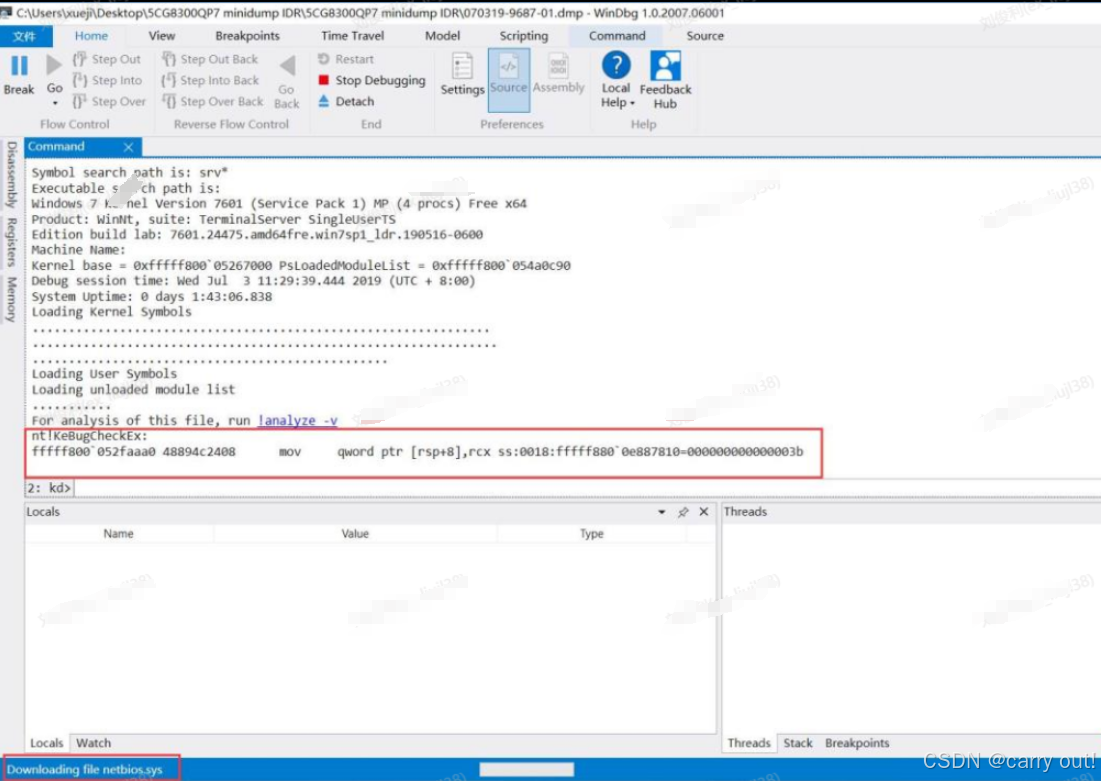The width and height of the screenshot is (1101, 781).
Task: Click the Type column header in Locals
Action: click(591, 534)
